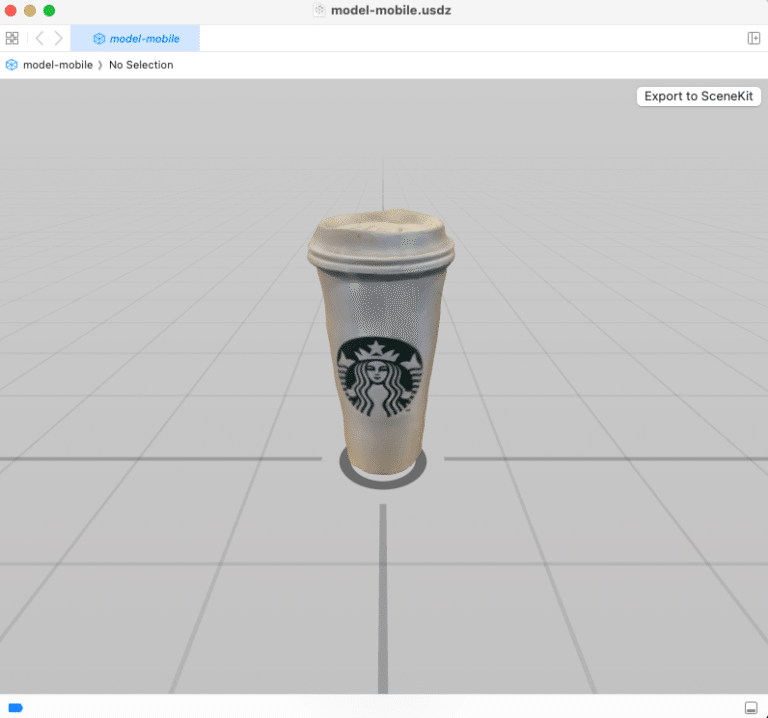The width and height of the screenshot is (768, 718).
Task: Add editor pane on the right
Action: [753, 38]
